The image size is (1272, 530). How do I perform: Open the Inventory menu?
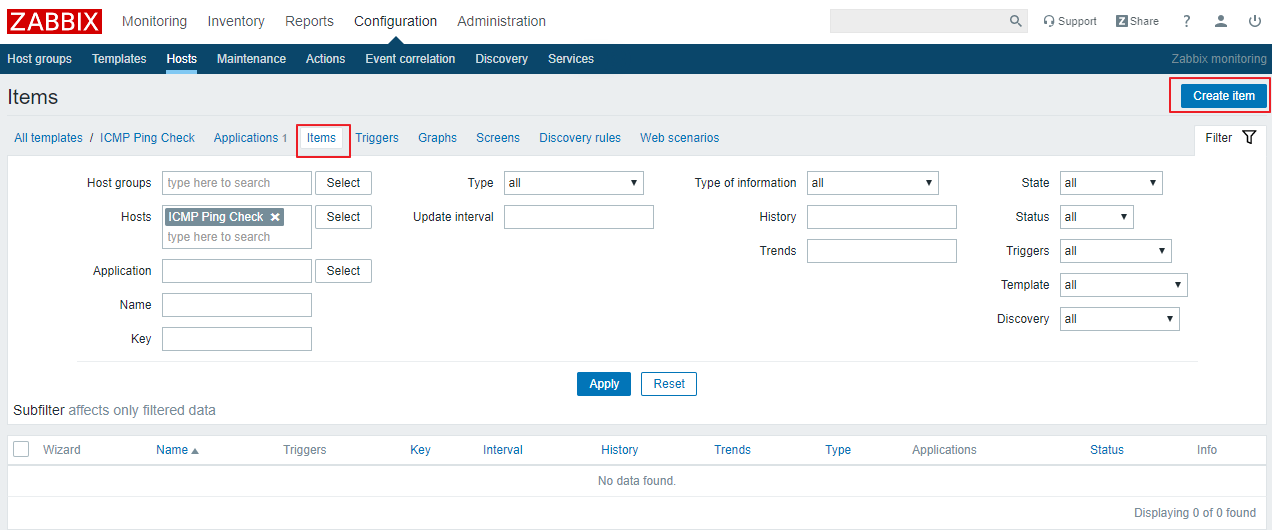pos(236,21)
